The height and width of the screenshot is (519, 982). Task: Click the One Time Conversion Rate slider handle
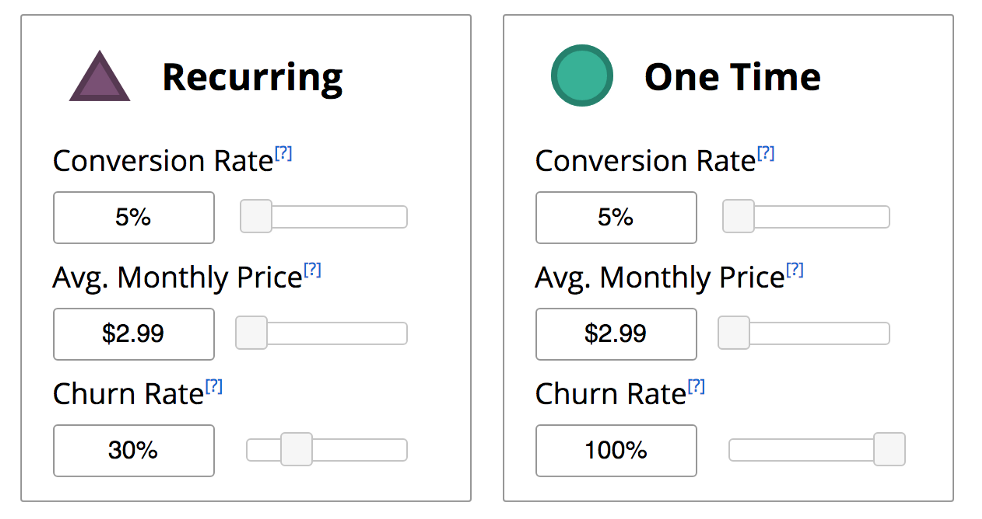[x=738, y=217]
